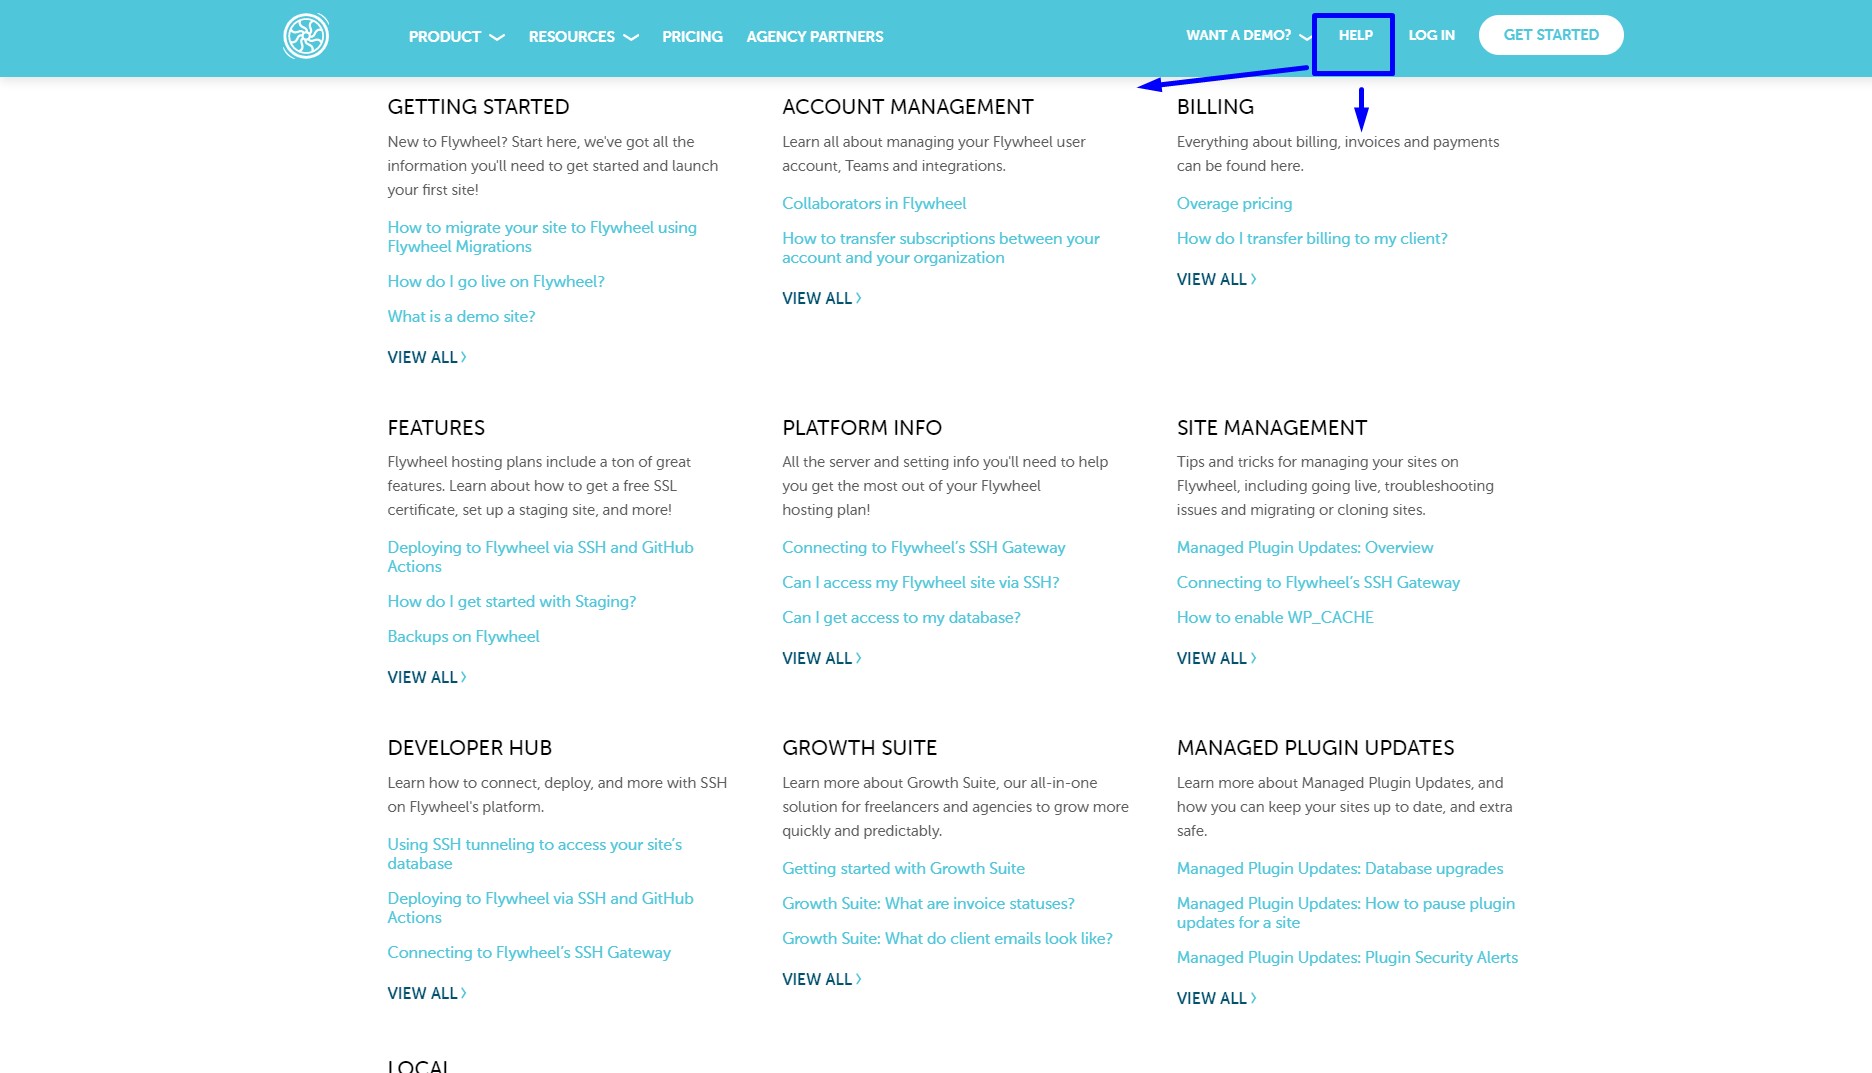
Task: Open 'Connecting to Flywheel's SSH Gateway' under Site Management
Action: pos(1318,583)
